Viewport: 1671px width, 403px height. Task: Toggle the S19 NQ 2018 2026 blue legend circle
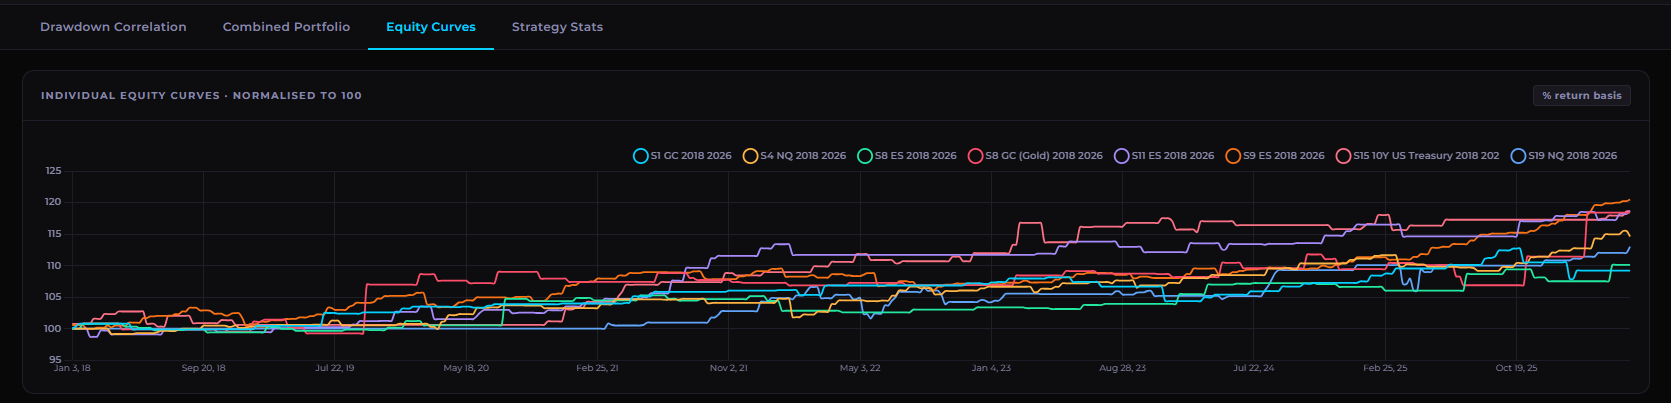point(1518,156)
